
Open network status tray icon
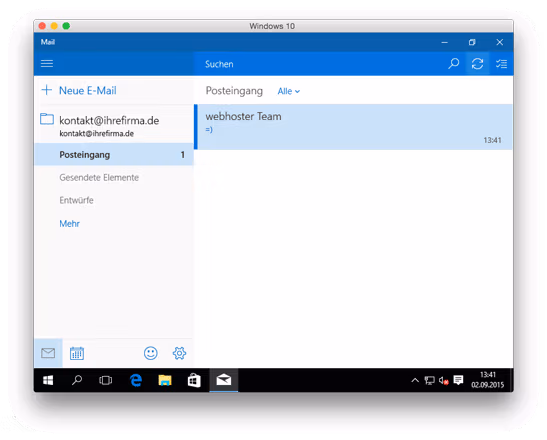[x=429, y=380]
